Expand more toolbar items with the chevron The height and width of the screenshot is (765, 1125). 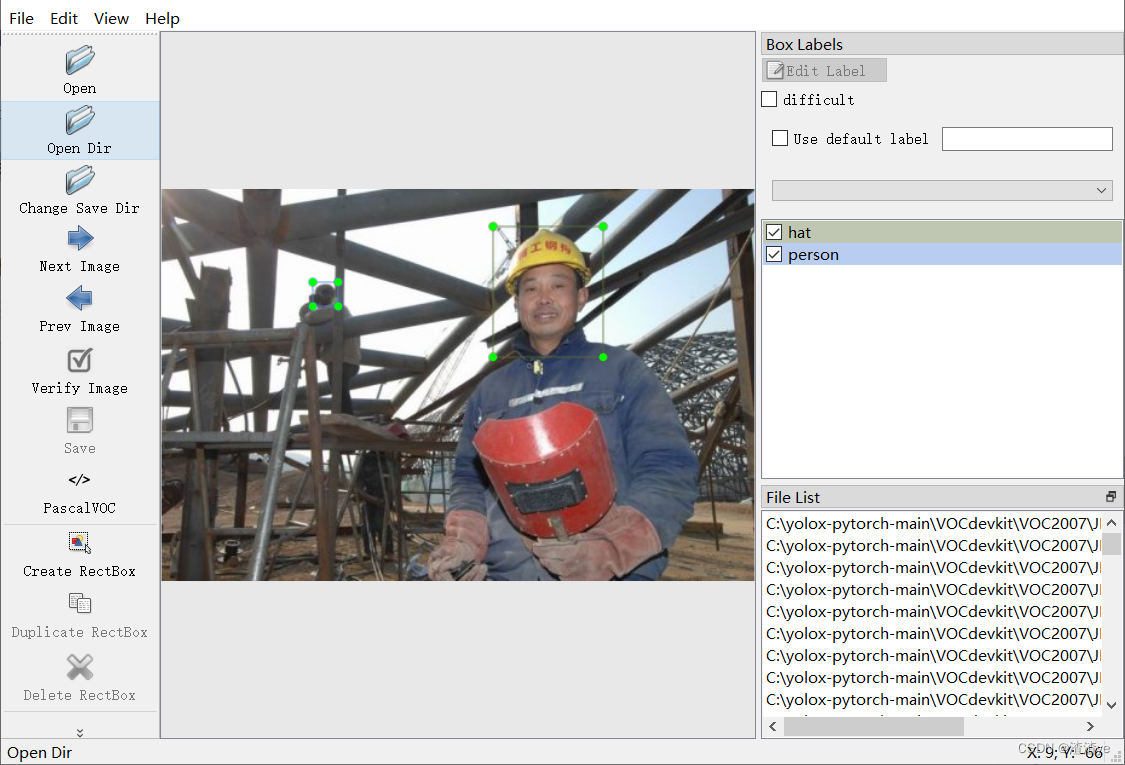pyautogui.click(x=80, y=733)
